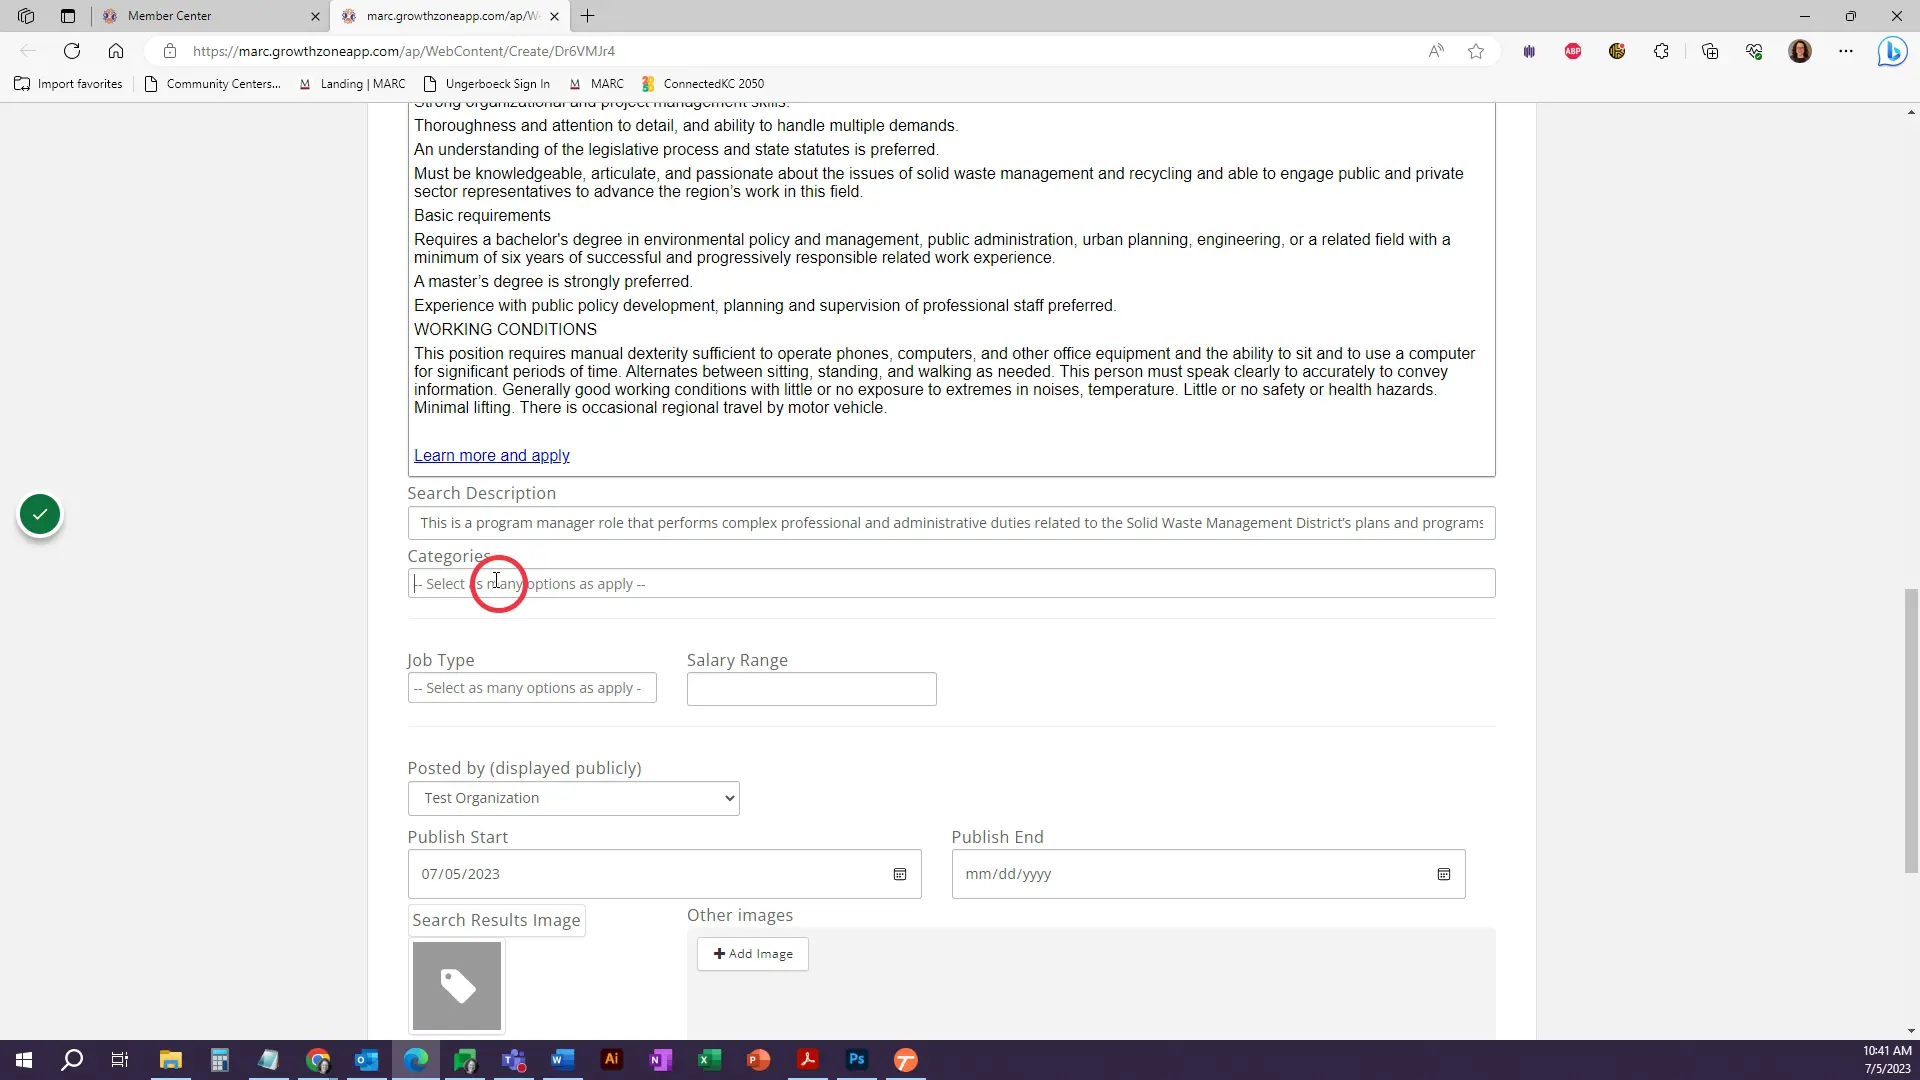Switch to Member Center tab
This screenshot has width=1920, height=1080.
210,16
